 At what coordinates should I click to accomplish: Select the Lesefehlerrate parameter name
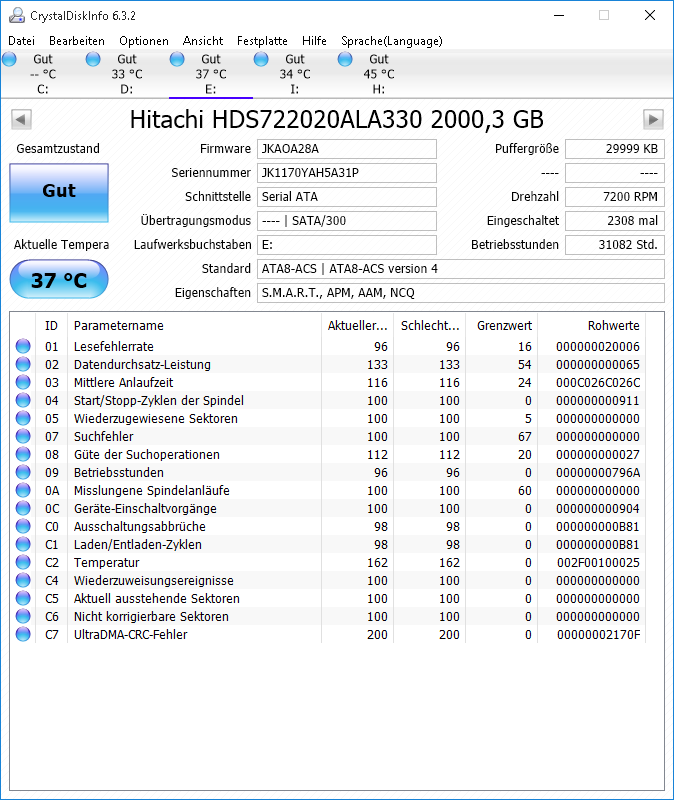click(x=114, y=347)
